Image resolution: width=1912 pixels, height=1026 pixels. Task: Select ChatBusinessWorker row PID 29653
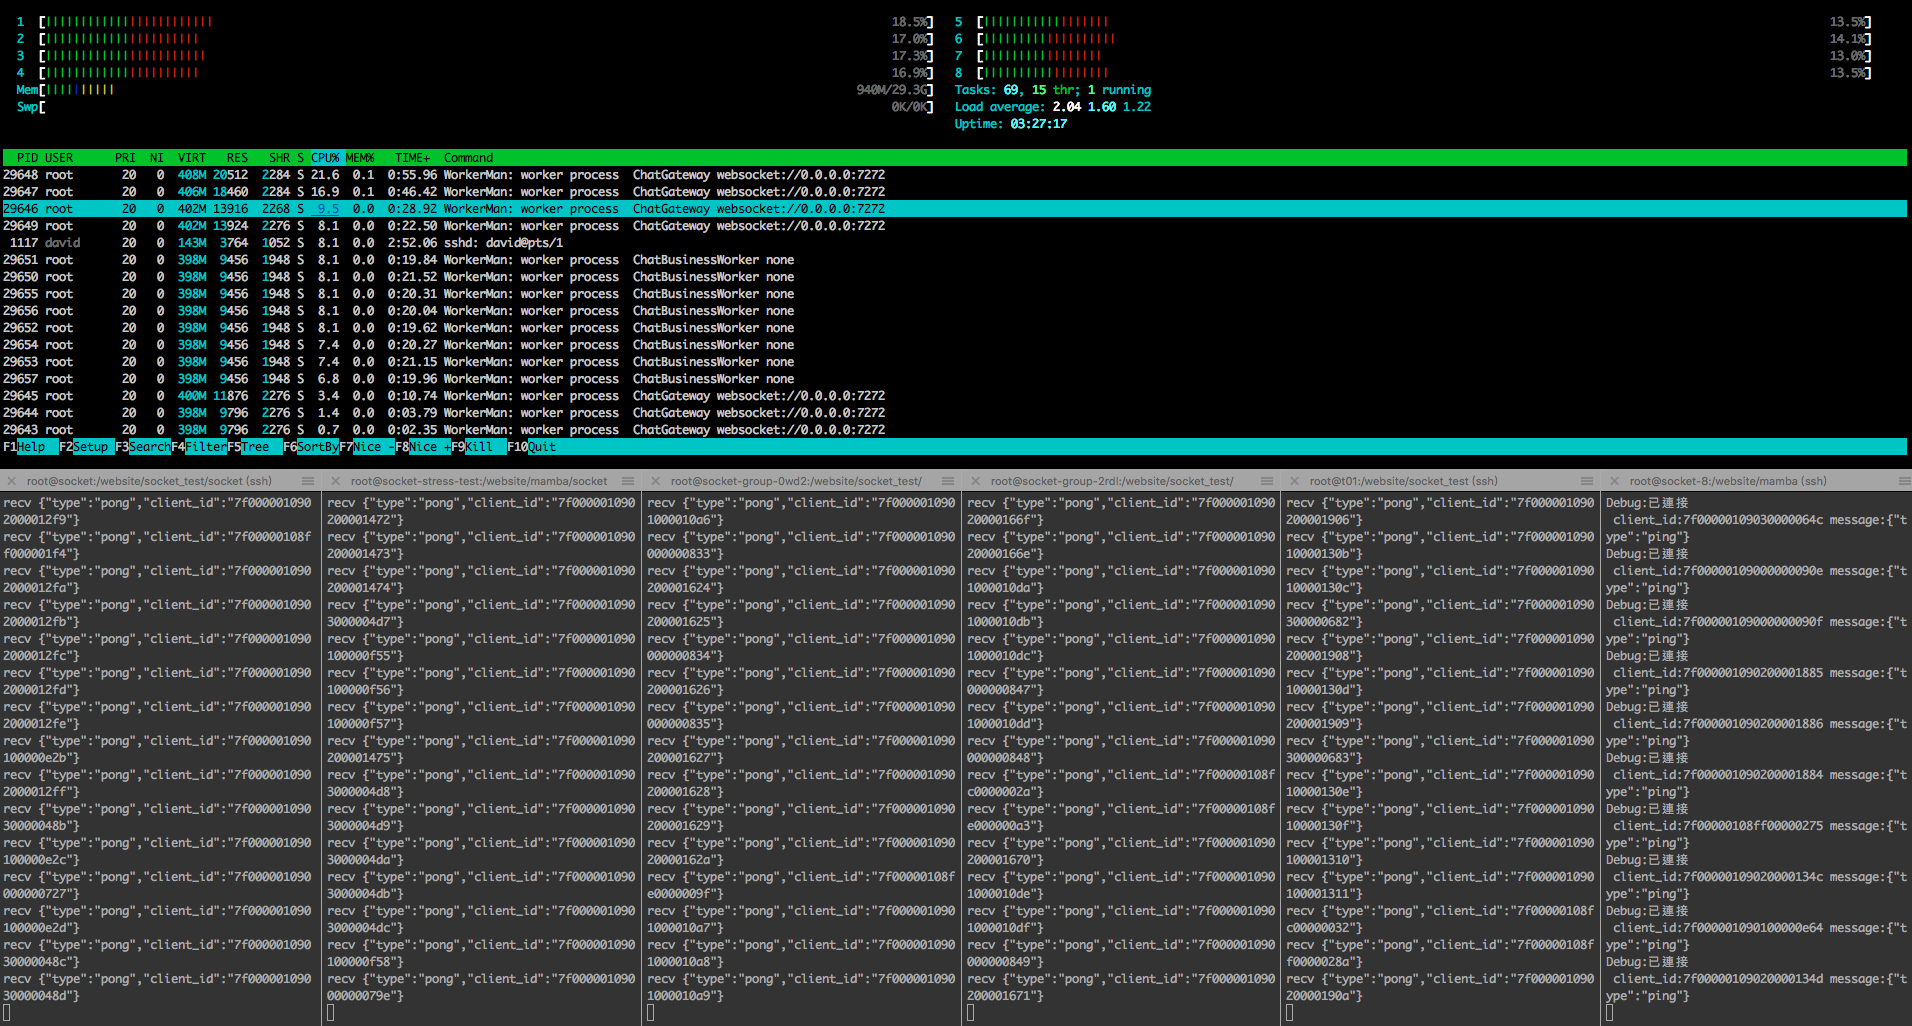(x=955, y=362)
